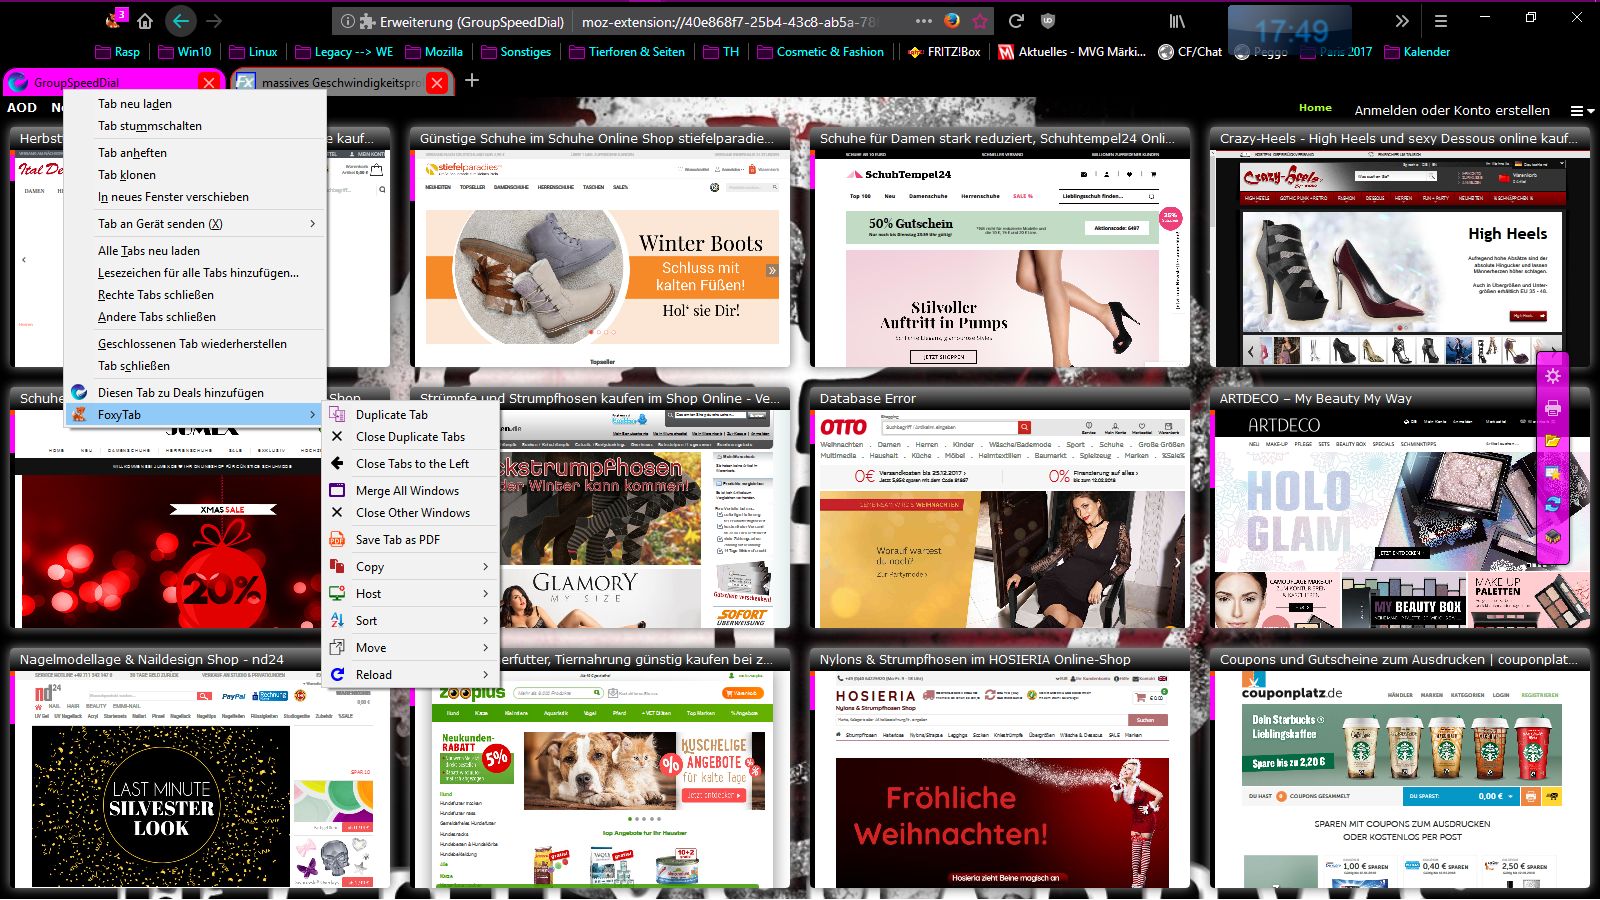Click the forward navigation arrow
Screen dimensions: 1600x900
tap(214, 20)
